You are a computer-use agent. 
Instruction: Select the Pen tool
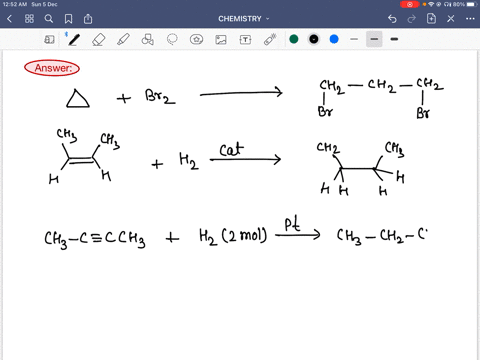click(74, 40)
